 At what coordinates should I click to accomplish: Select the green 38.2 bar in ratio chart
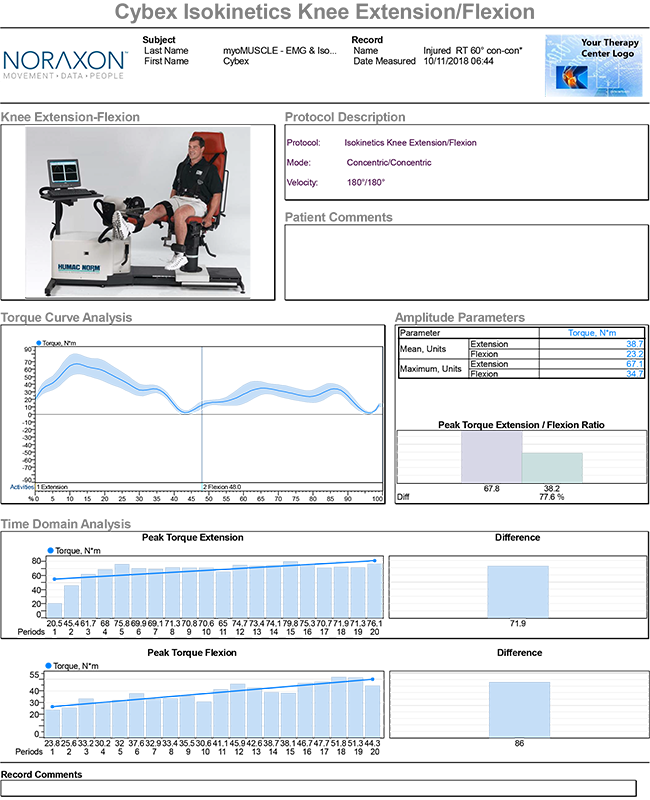pos(552,467)
